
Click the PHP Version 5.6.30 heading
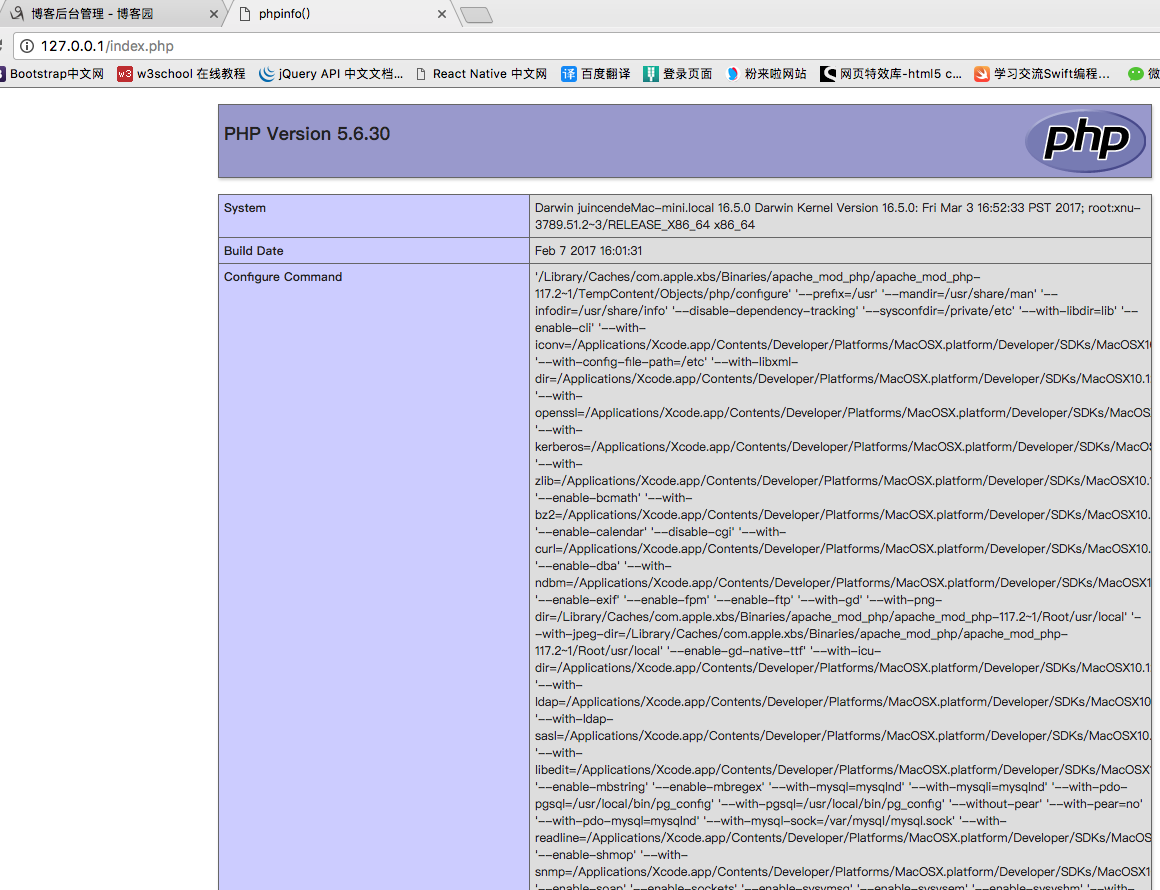(x=307, y=134)
